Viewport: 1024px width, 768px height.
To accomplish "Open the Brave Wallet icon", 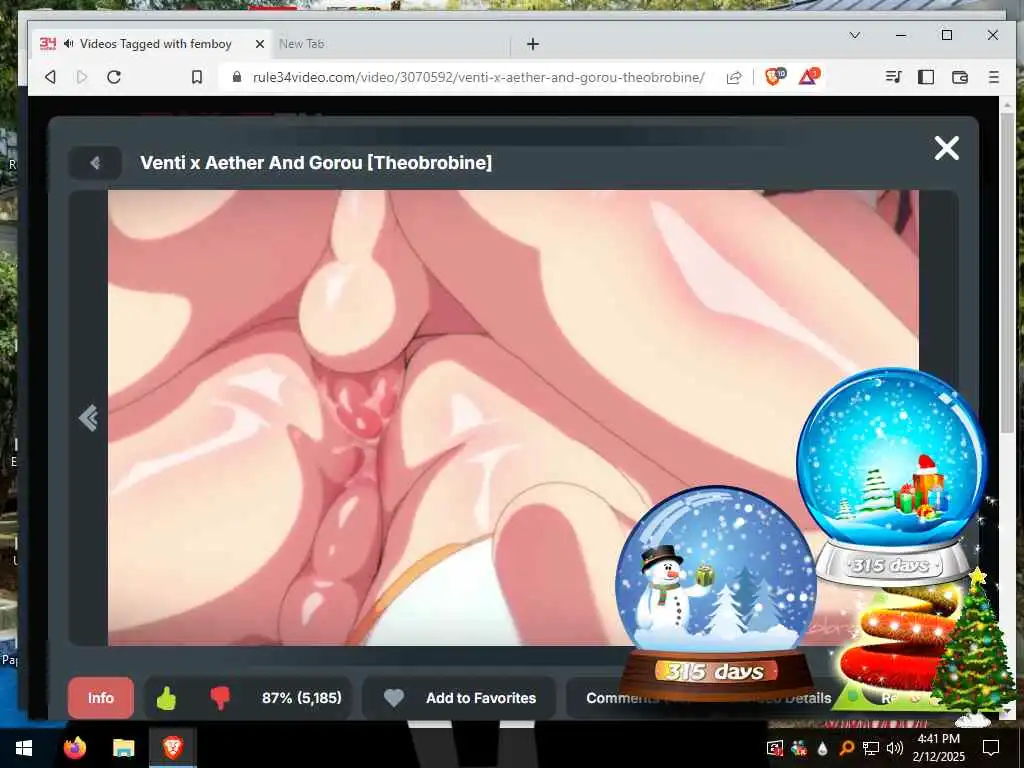I will (959, 77).
